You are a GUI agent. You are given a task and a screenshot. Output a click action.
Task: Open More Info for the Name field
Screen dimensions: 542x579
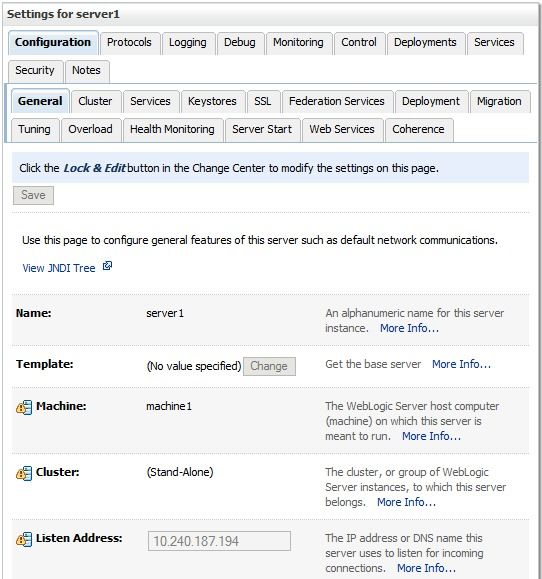(409, 328)
